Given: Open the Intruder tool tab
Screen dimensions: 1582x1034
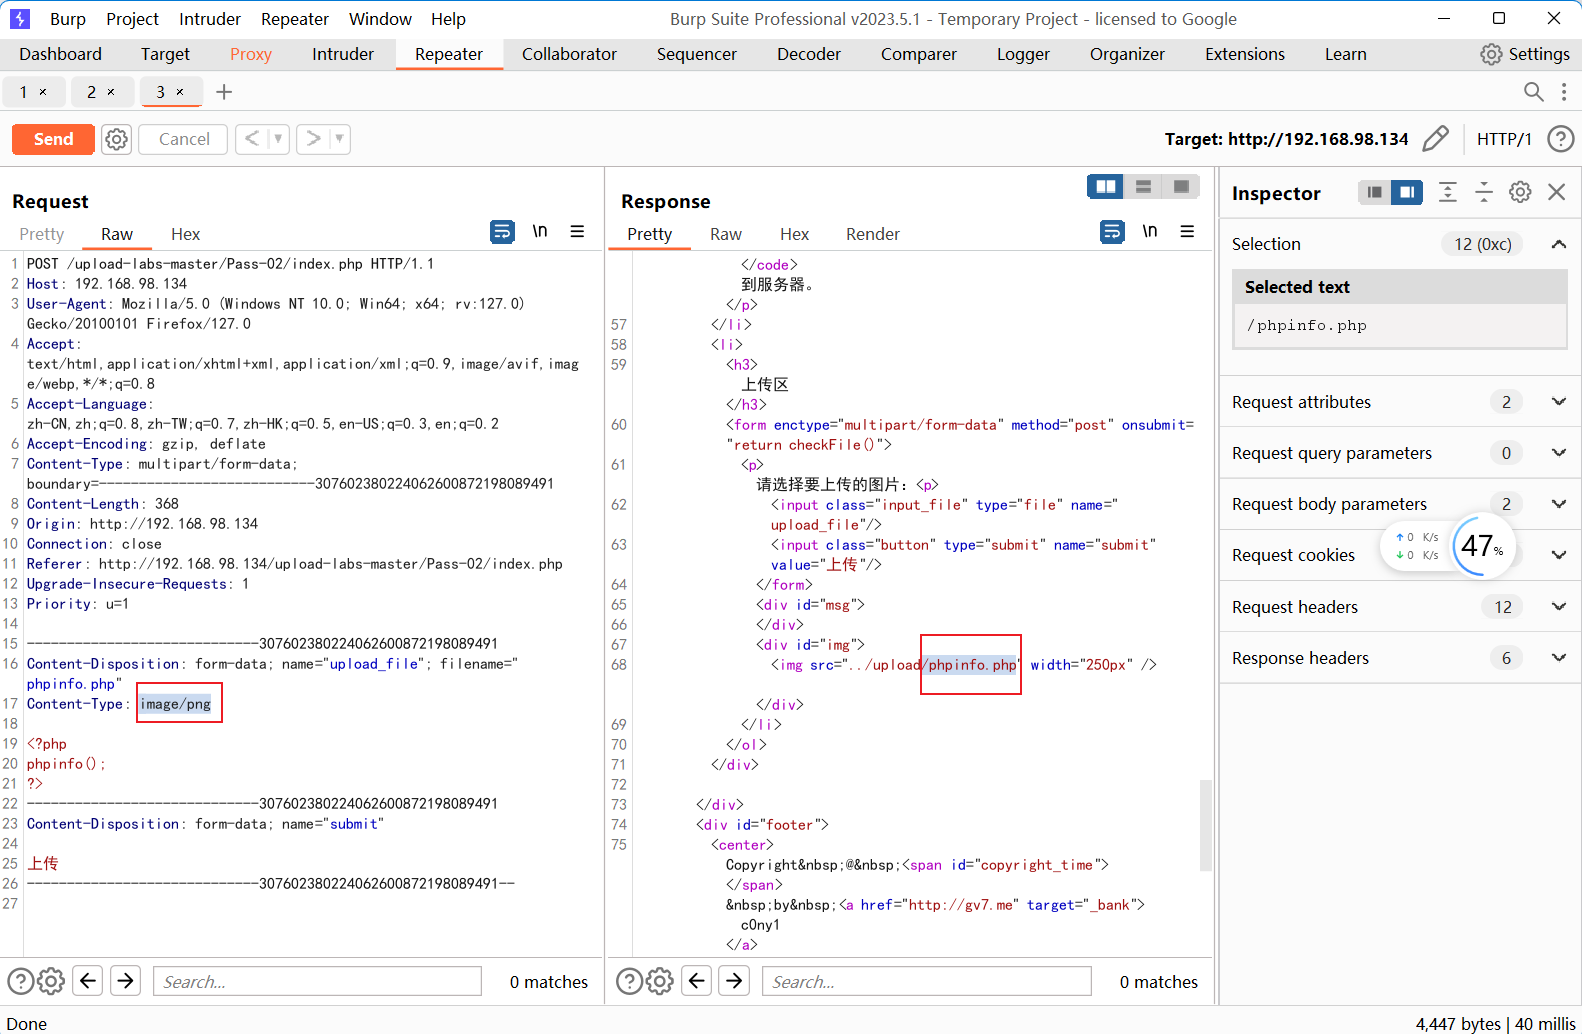Looking at the screenshot, I should [343, 54].
